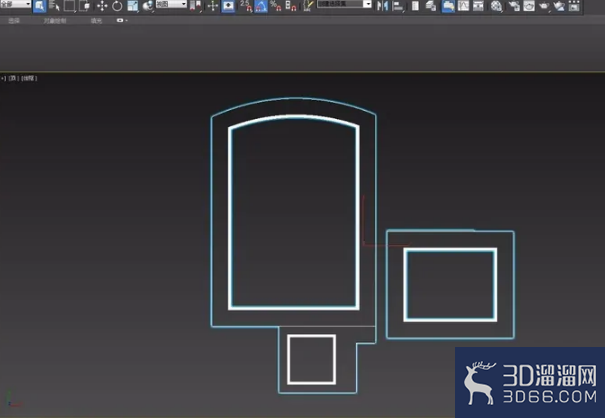Screen dimensions: 605x418
Task: Toggle the 2.5D Snaps button
Action: pyautogui.click(x=246, y=6)
